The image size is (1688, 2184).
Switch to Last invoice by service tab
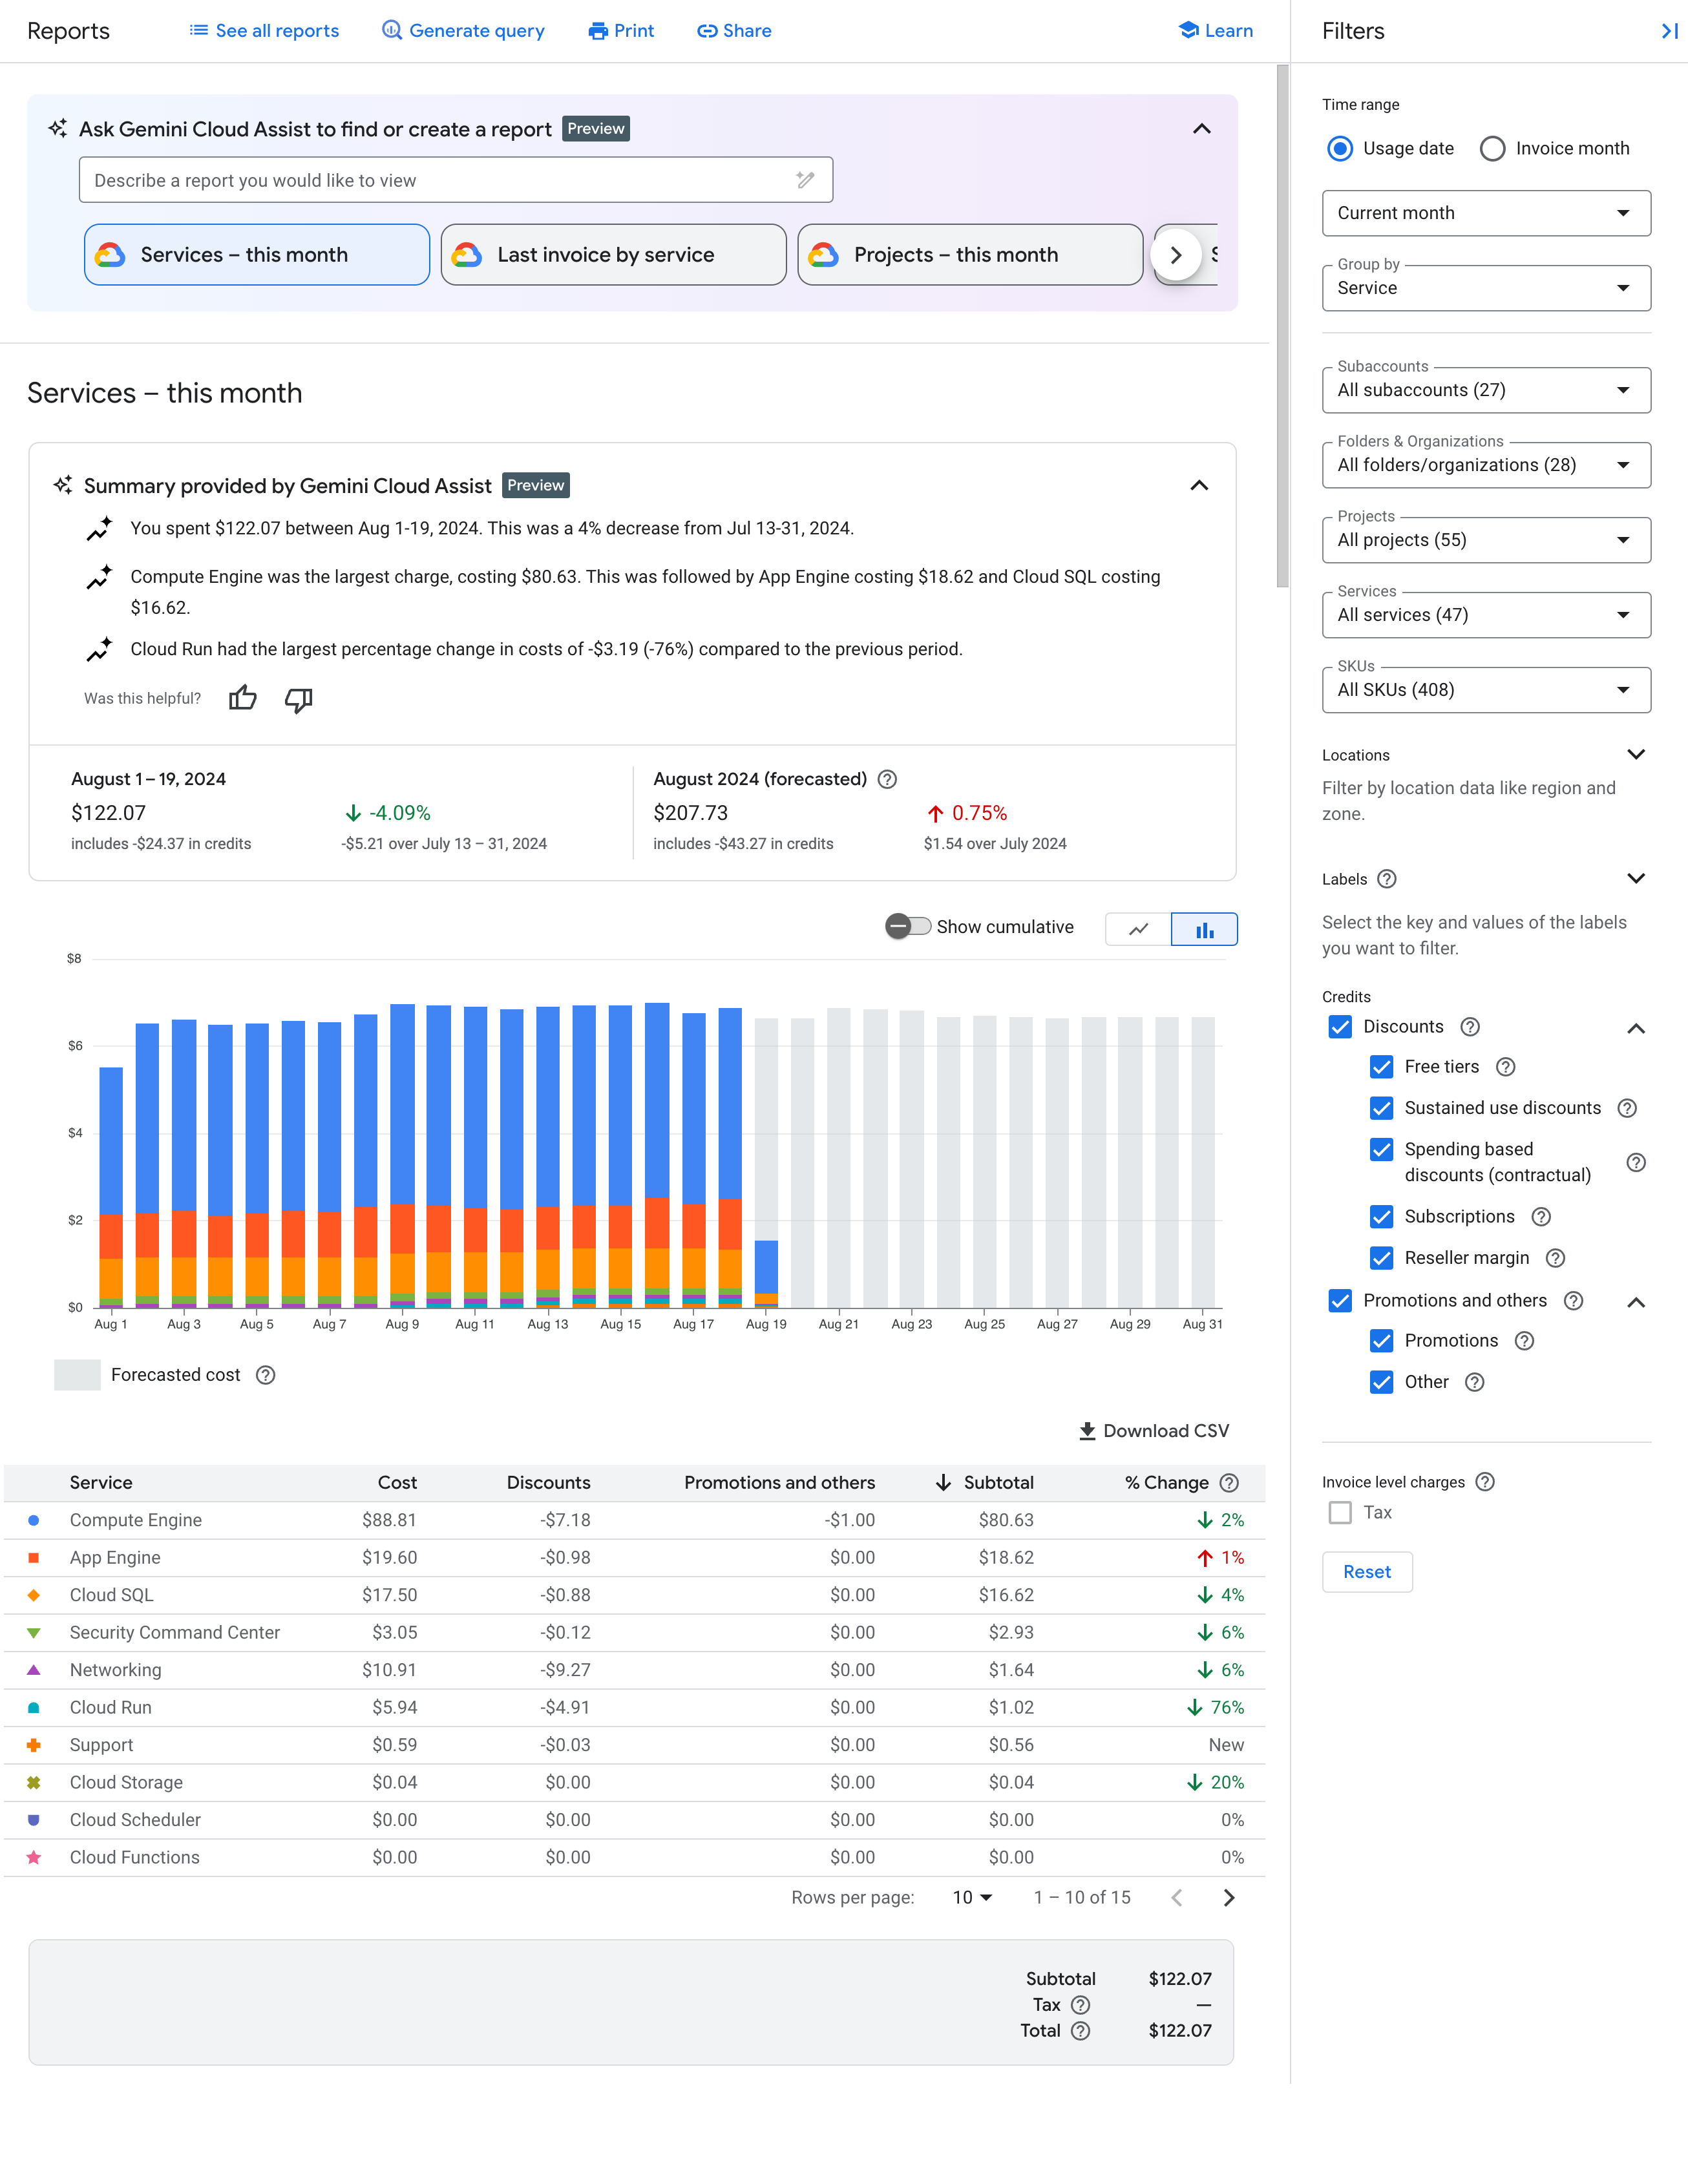(610, 253)
